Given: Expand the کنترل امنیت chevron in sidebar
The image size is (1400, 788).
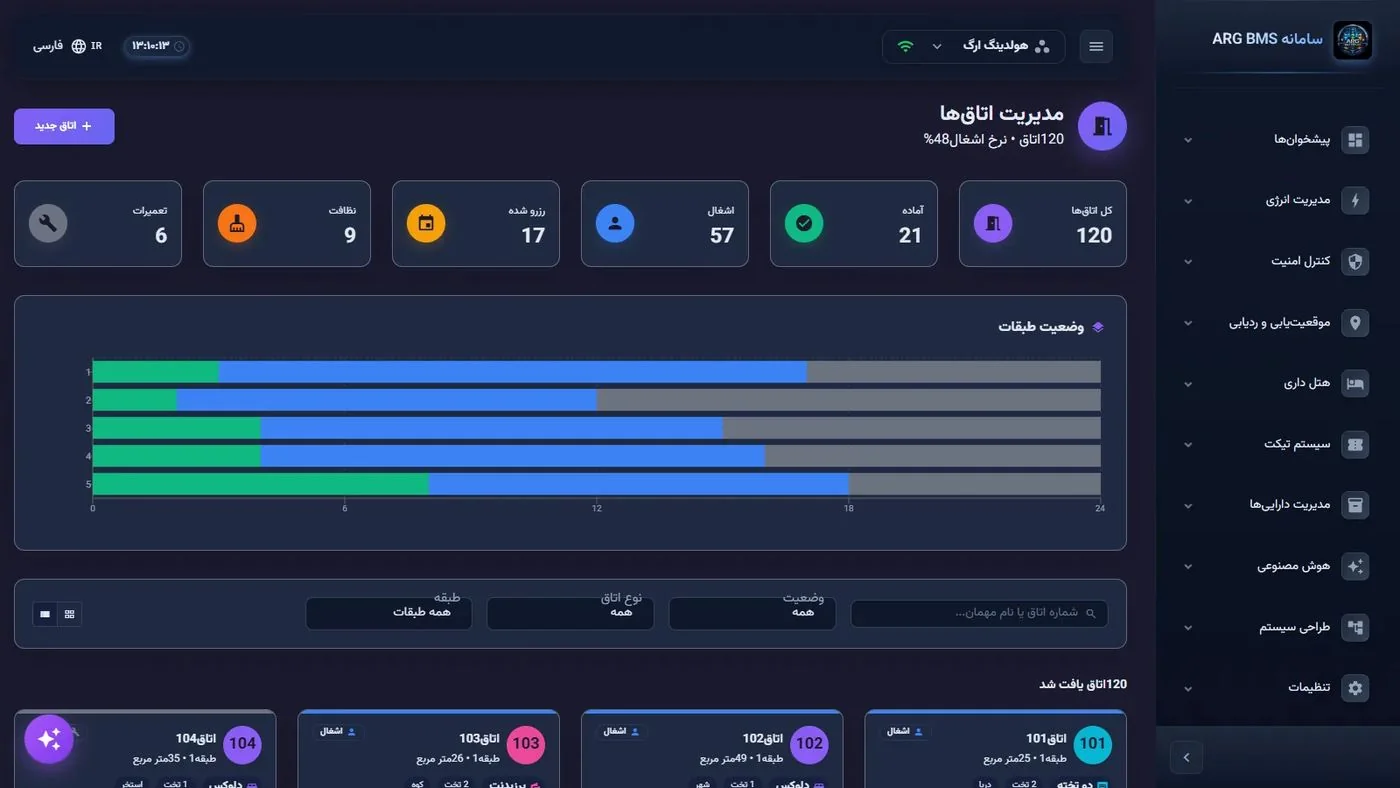Looking at the screenshot, I should click(1188, 262).
